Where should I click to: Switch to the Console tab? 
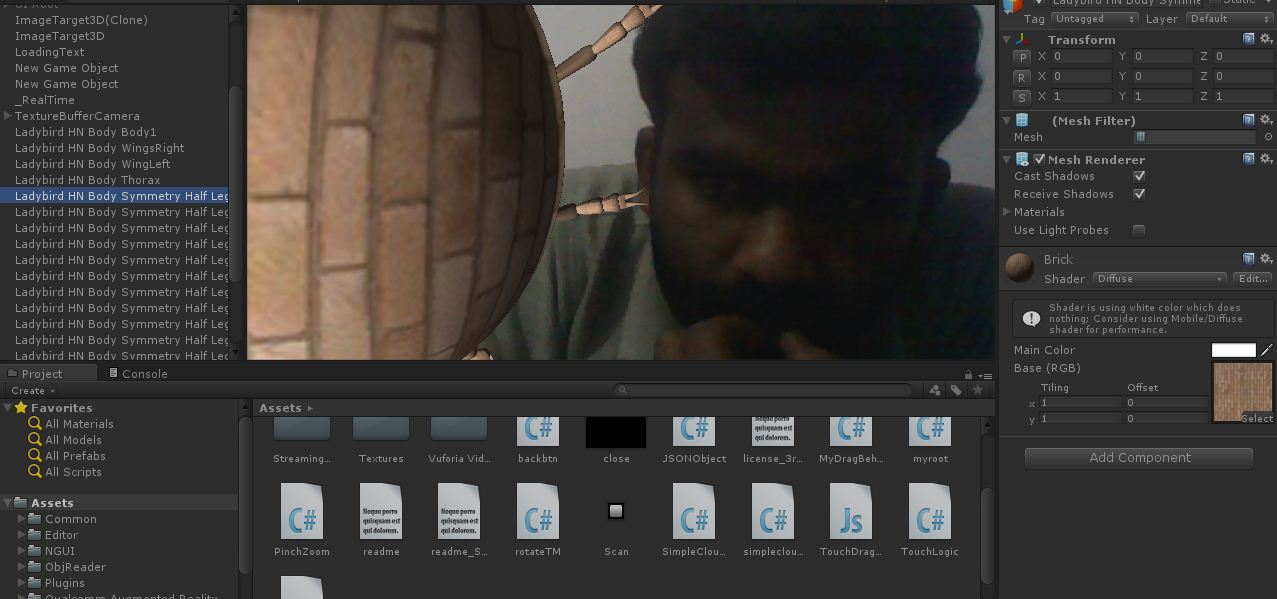coord(139,373)
